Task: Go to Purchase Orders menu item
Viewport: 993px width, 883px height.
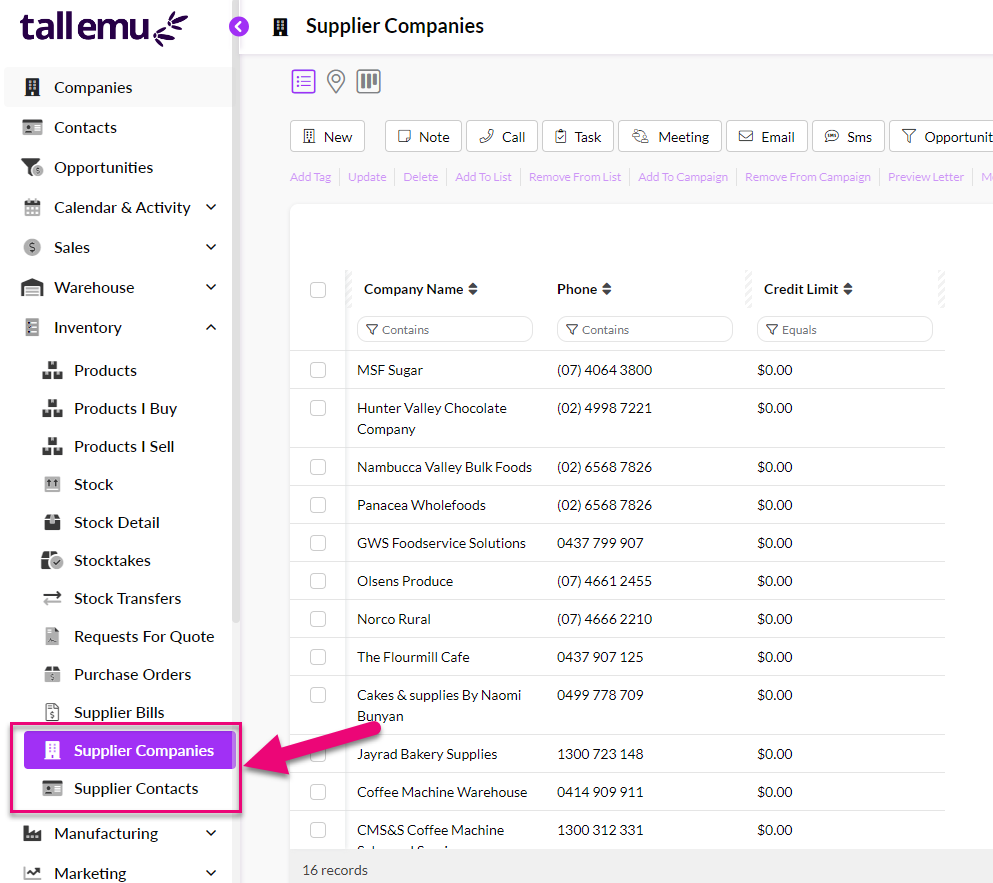Action: click(x=132, y=675)
